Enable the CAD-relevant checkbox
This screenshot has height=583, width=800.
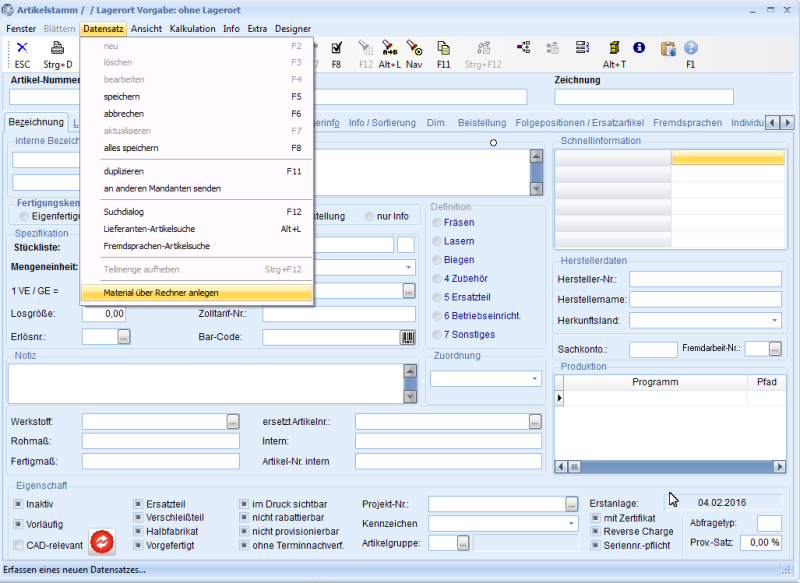click(19, 545)
